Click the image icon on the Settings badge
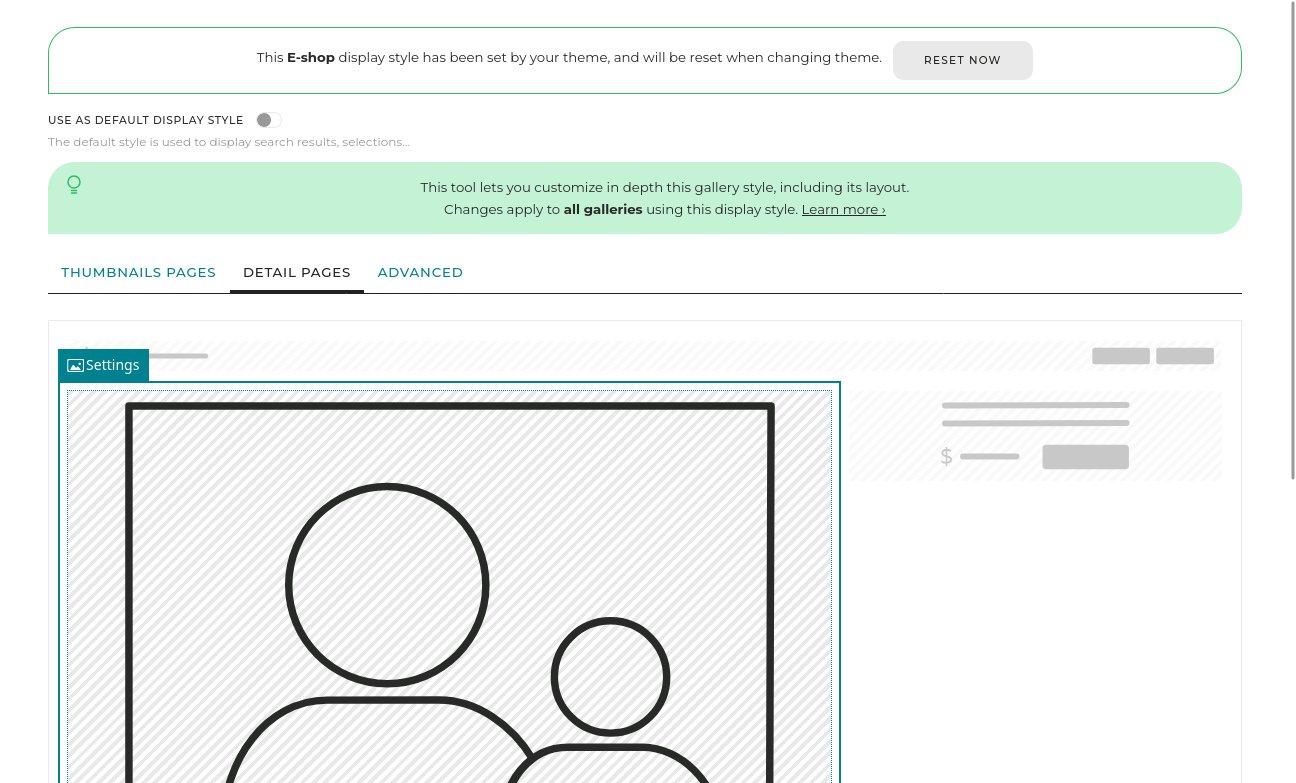 coord(75,365)
